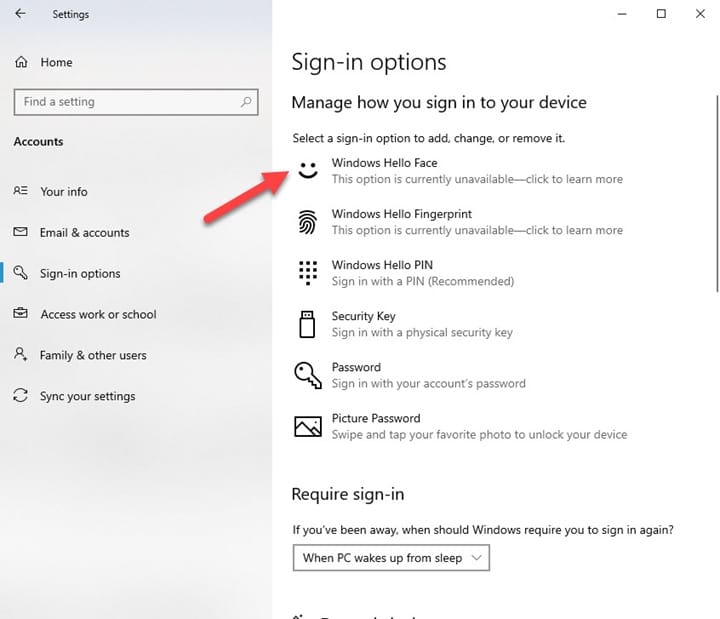Click the Family & other users icon
The width and height of the screenshot is (720, 619).
click(20, 354)
